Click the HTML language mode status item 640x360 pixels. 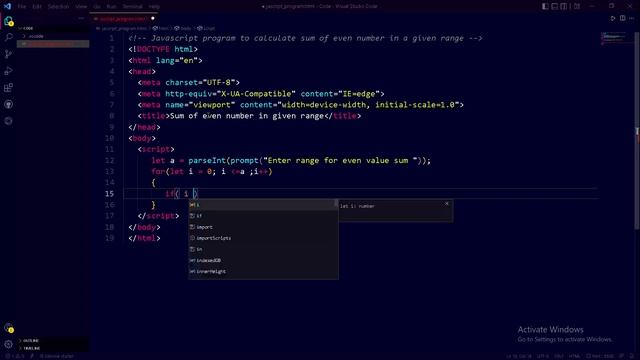574,356
